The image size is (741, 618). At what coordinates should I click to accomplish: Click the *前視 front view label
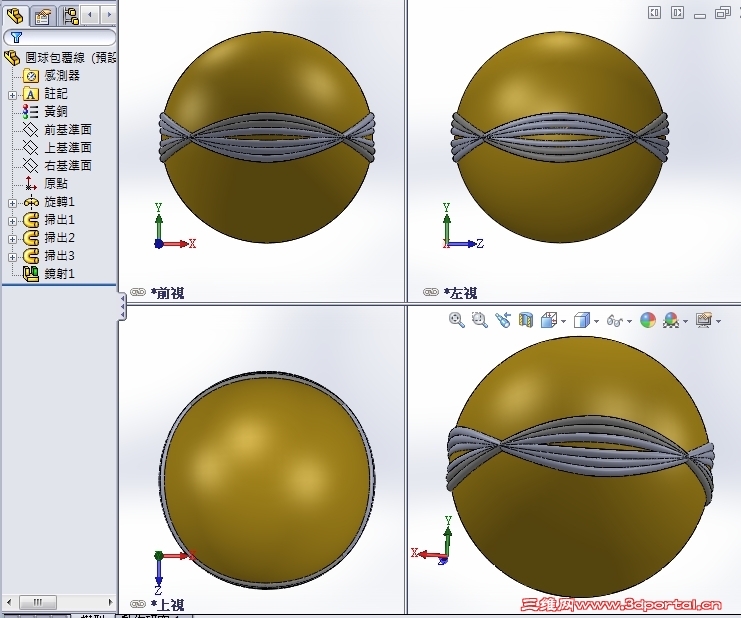point(167,293)
